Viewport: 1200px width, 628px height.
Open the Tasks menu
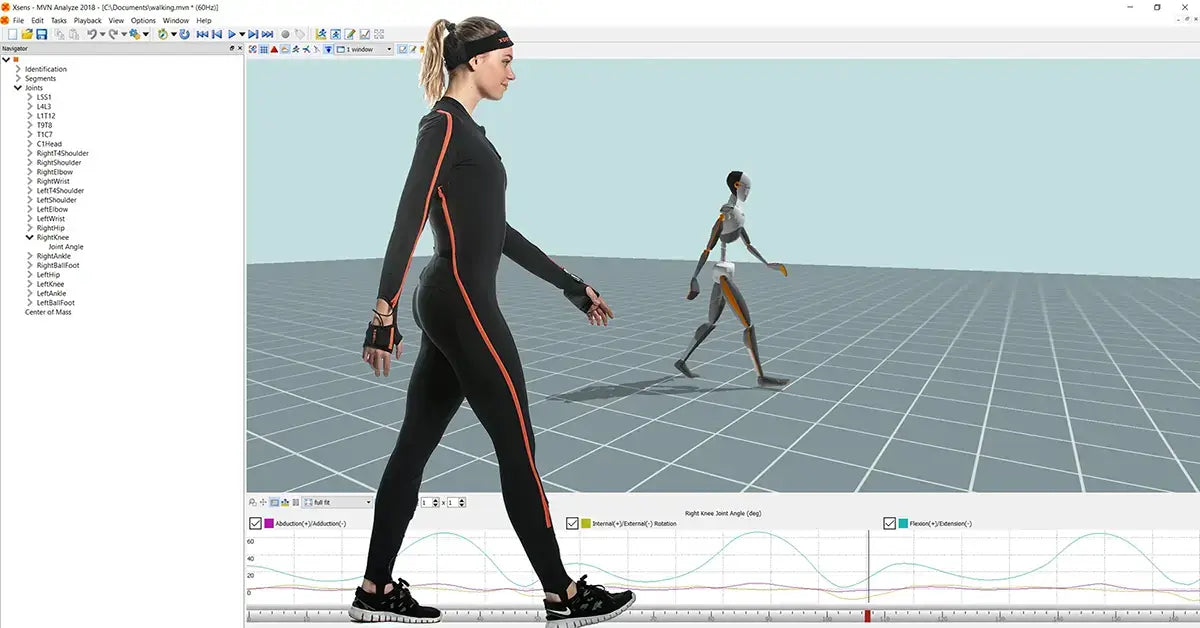click(59, 20)
